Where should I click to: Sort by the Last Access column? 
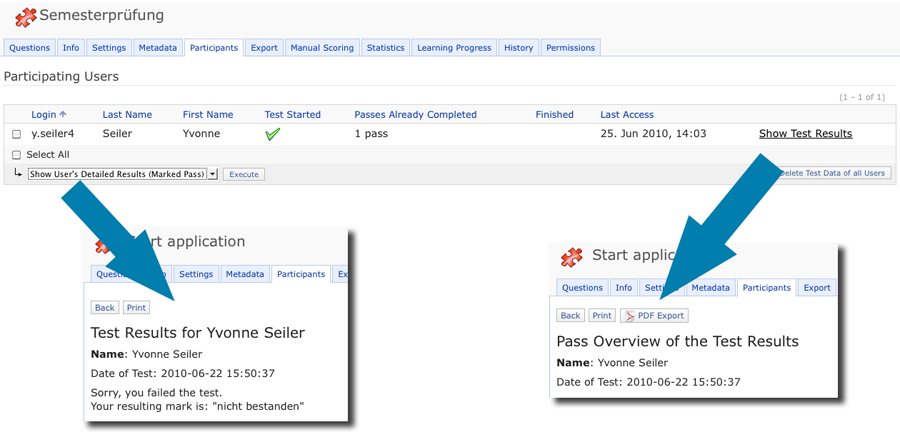[627, 115]
